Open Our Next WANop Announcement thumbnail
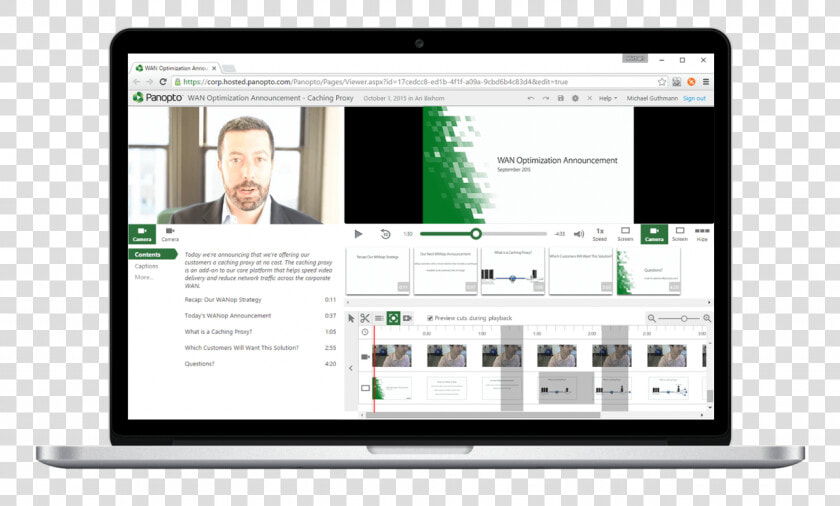 click(445, 271)
